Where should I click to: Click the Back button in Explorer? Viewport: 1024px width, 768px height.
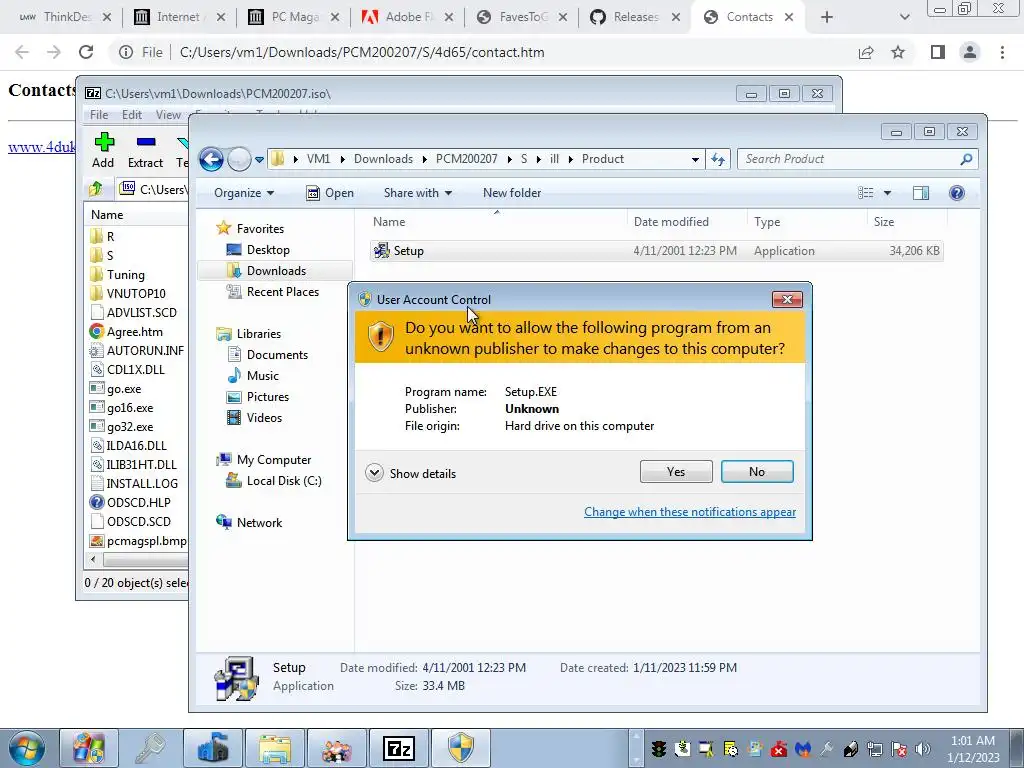(x=211, y=159)
